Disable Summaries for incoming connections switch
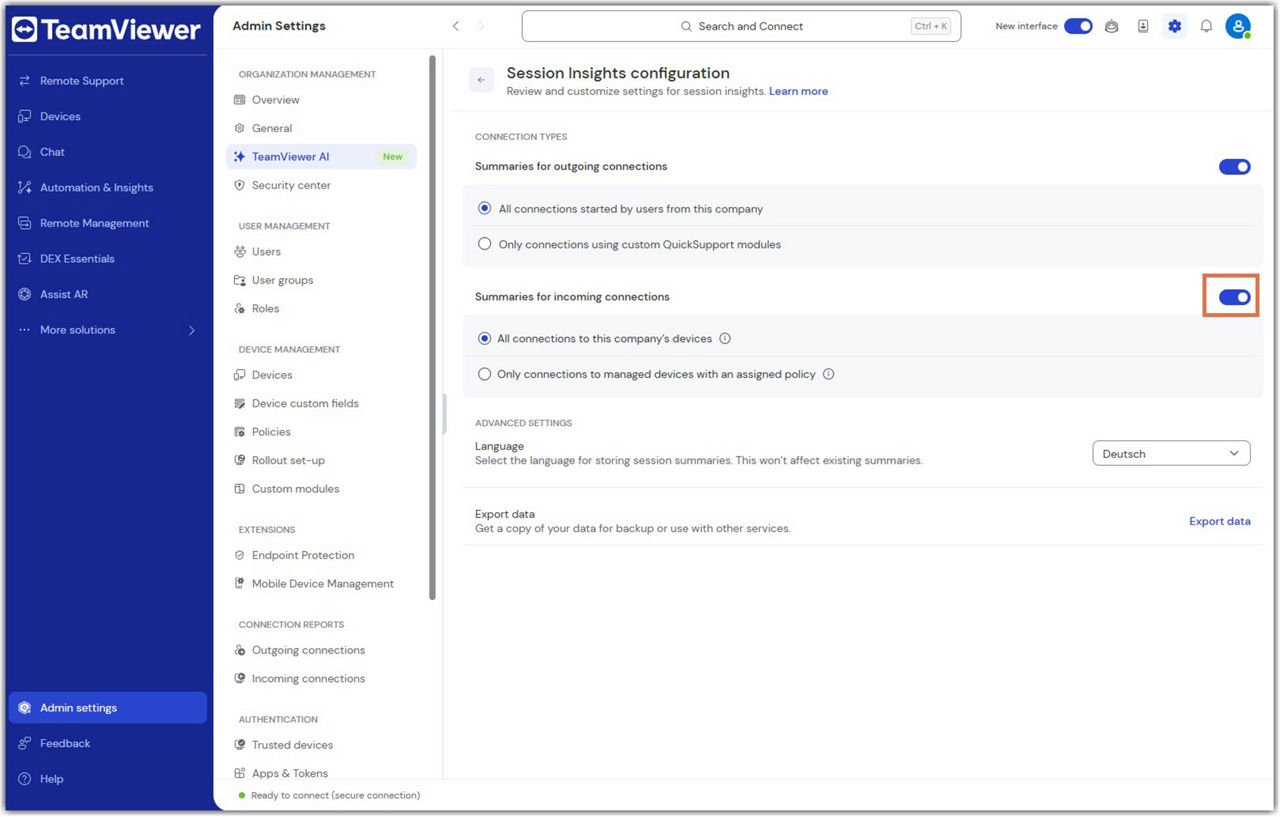1280x817 pixels. click(x=1234, y=297)
